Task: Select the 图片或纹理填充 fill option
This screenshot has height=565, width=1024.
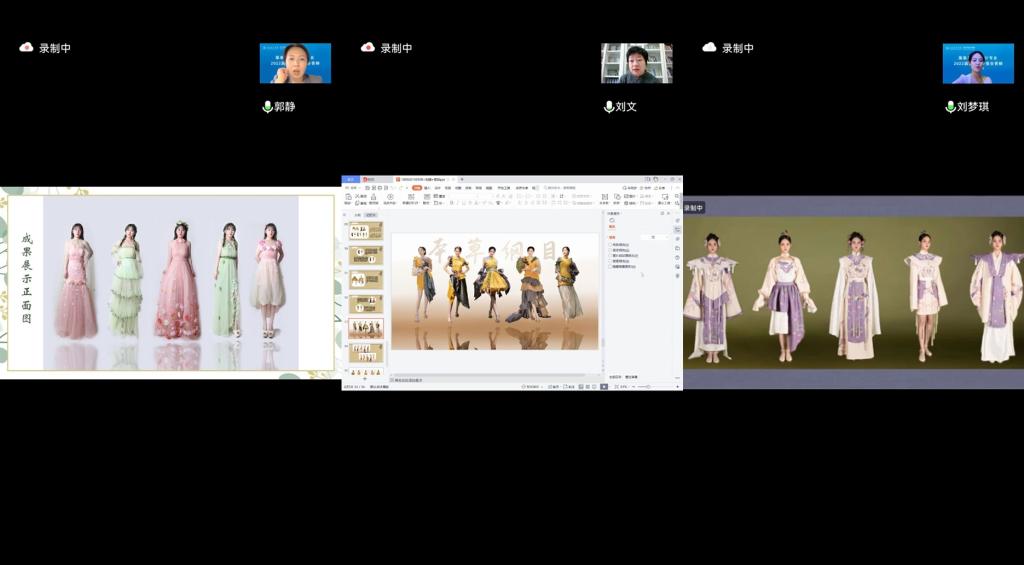Action: point(612,256)
